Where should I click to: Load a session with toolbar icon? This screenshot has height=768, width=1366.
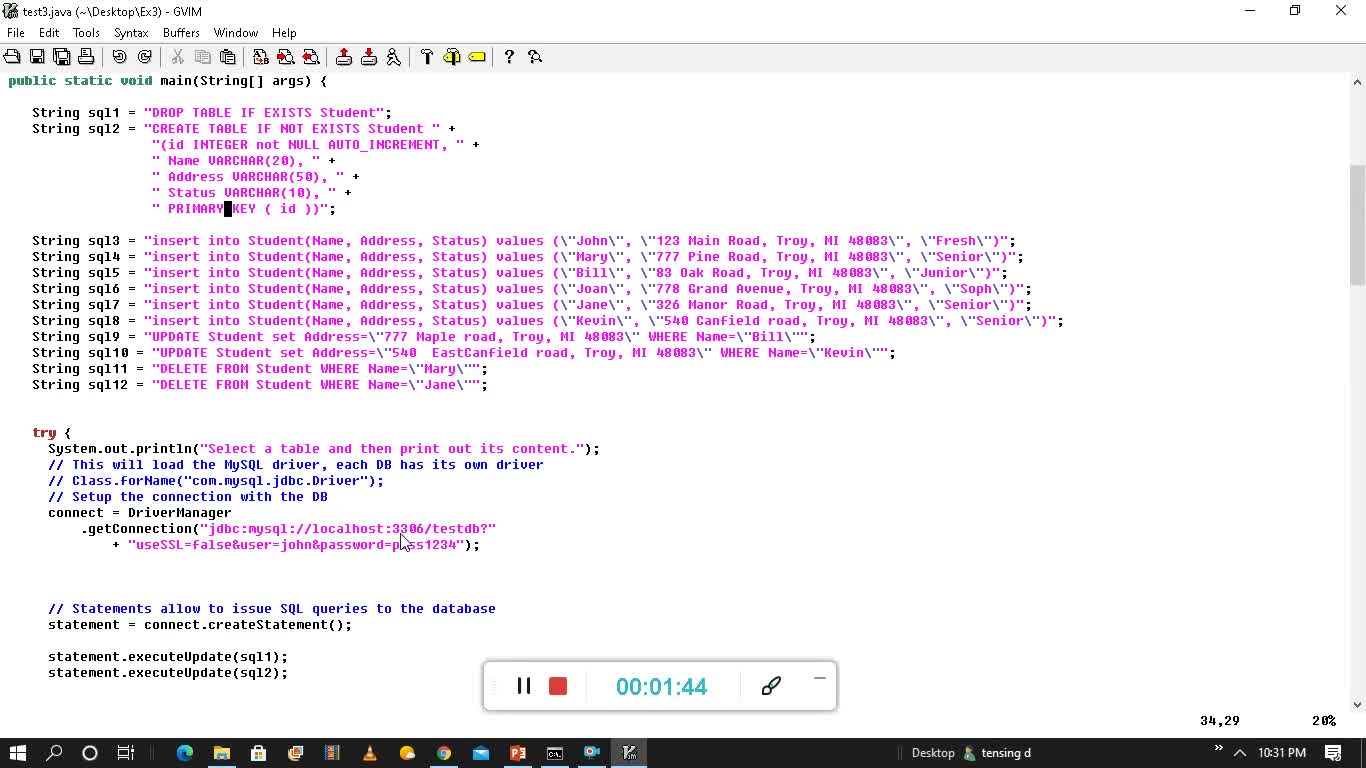coord(344,57)
